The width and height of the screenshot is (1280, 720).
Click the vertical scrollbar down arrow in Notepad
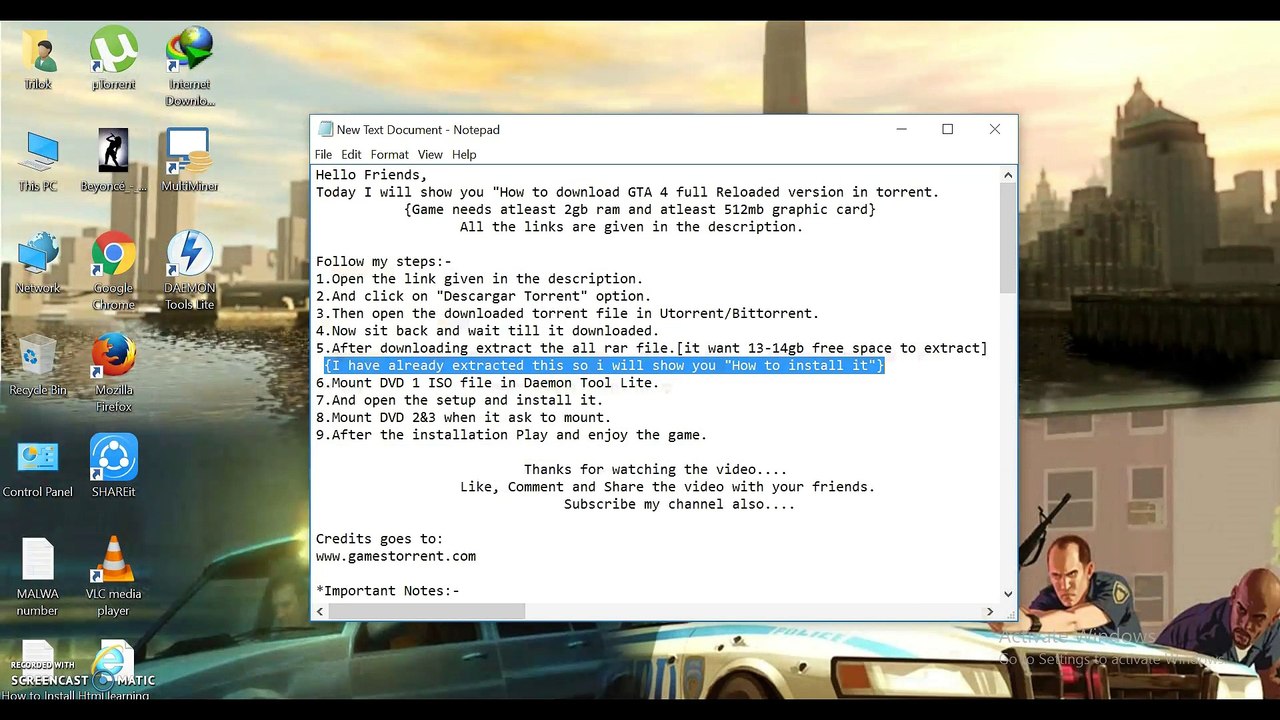(1008, 594)
